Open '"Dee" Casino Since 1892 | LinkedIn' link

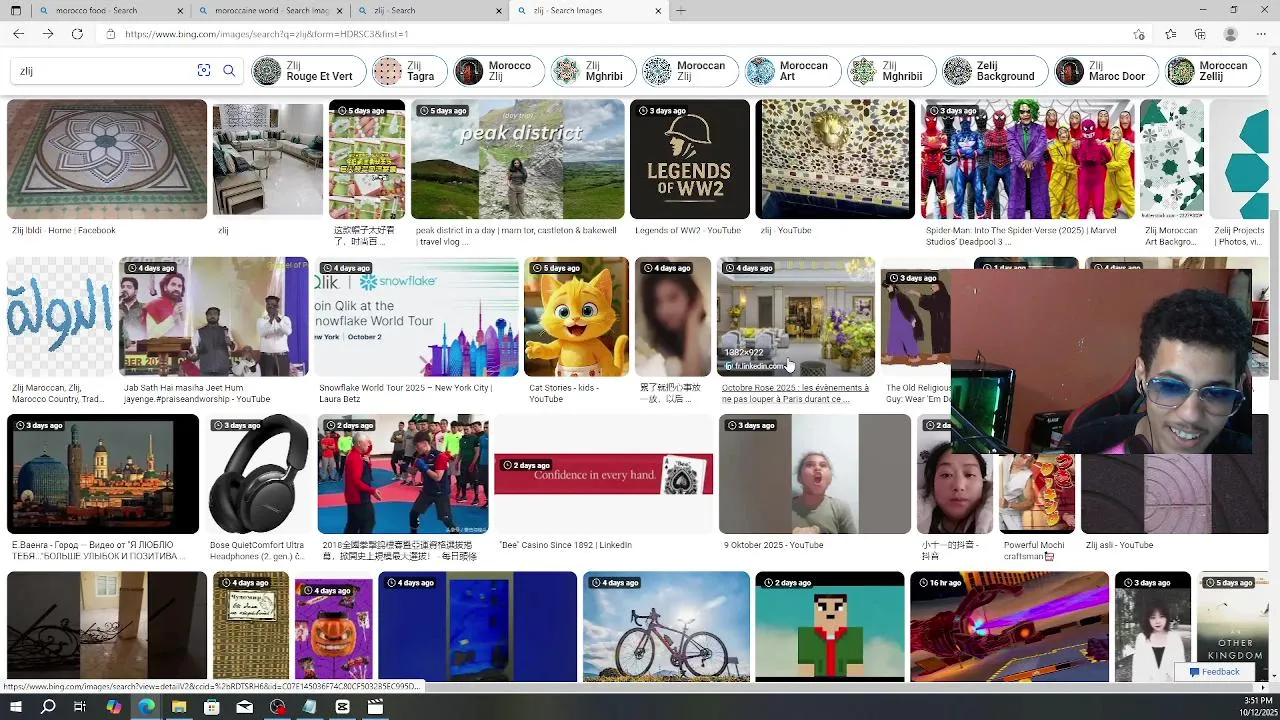pyautogui.click(x=566, y=545)
